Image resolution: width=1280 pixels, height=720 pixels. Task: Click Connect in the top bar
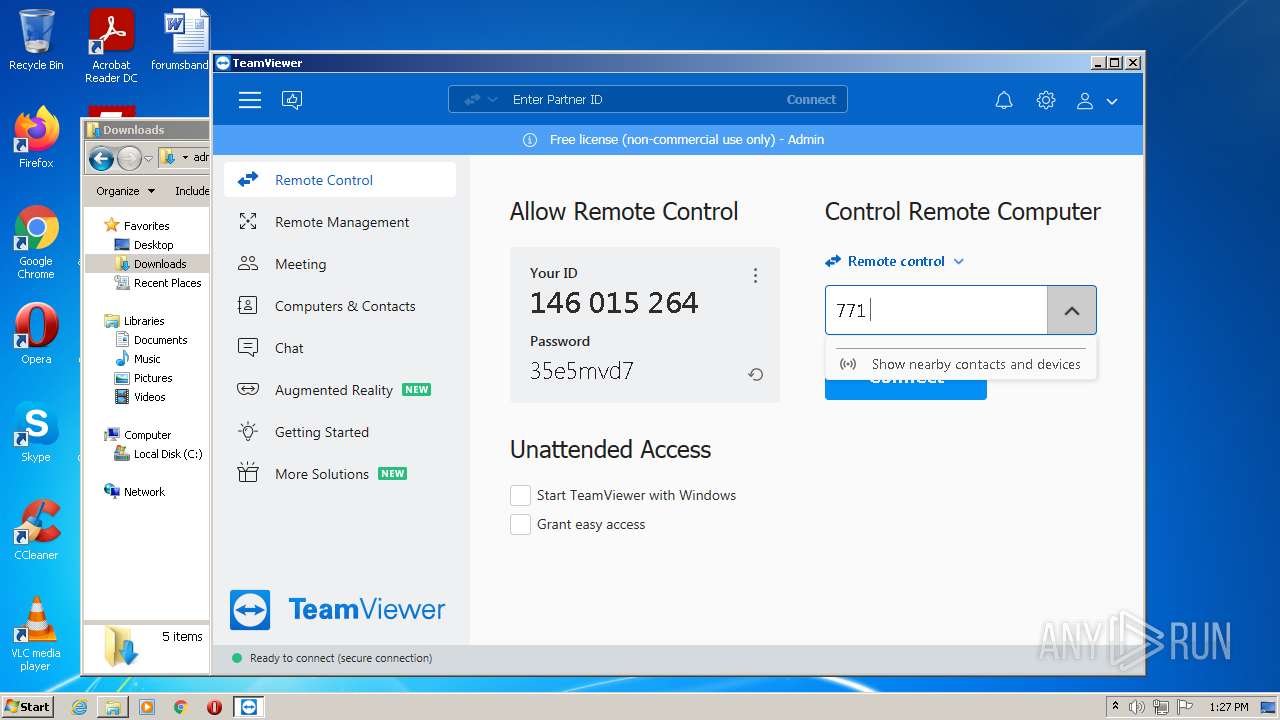[x=811, y=99]
